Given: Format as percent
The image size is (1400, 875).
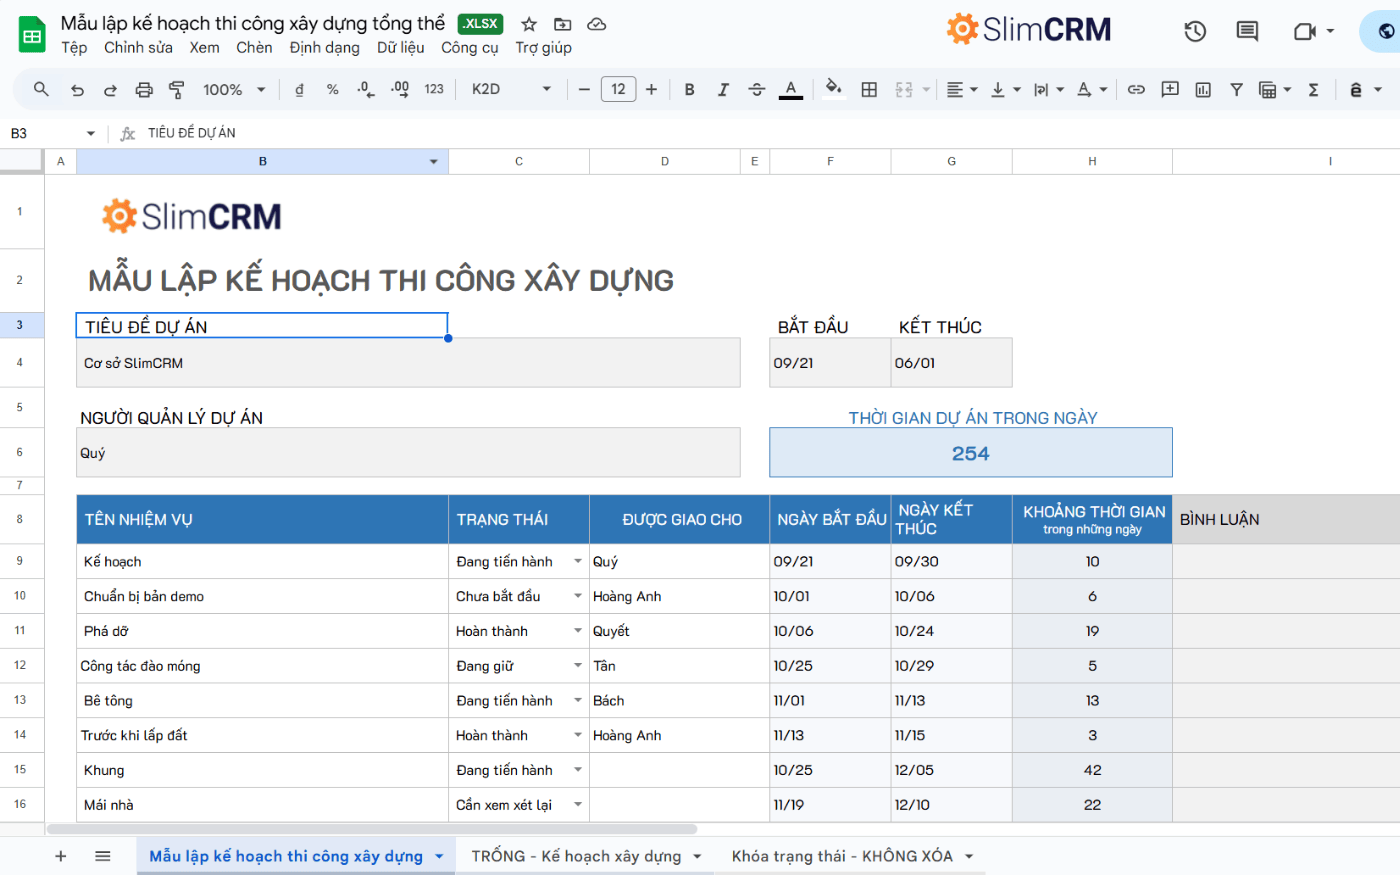Looking at the screenshot, I should (332, 90).
